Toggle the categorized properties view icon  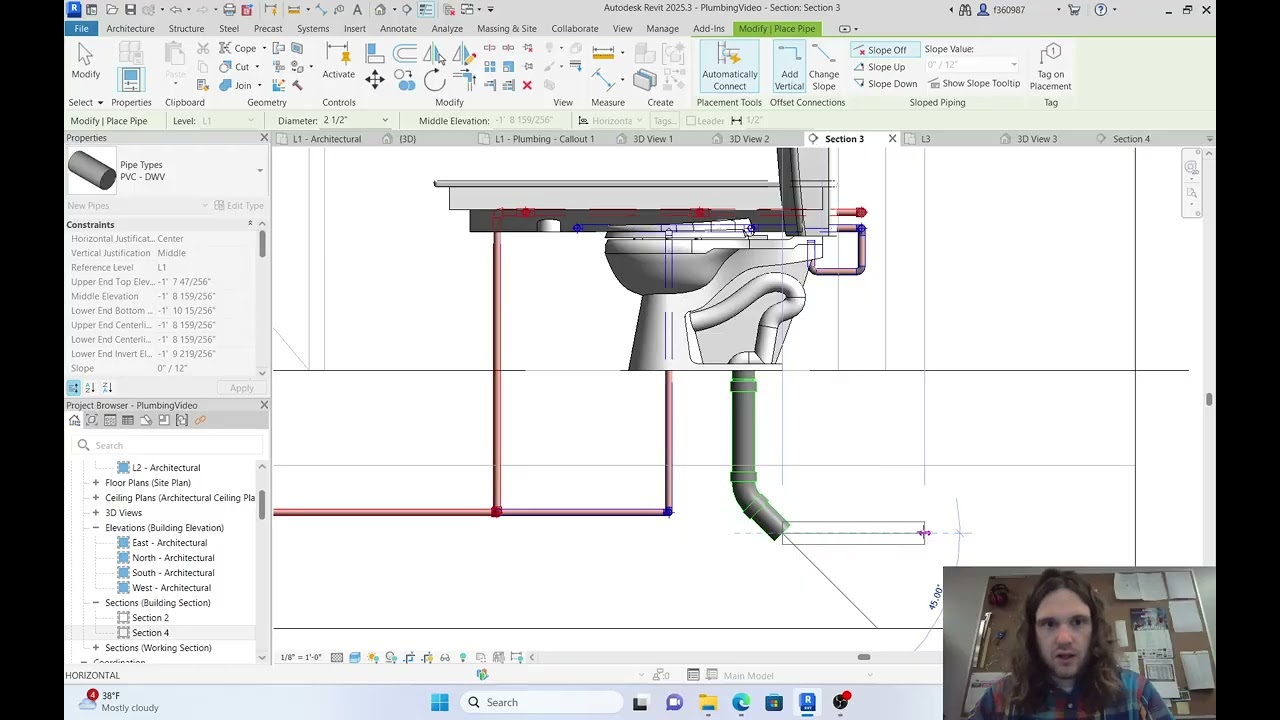73,387
